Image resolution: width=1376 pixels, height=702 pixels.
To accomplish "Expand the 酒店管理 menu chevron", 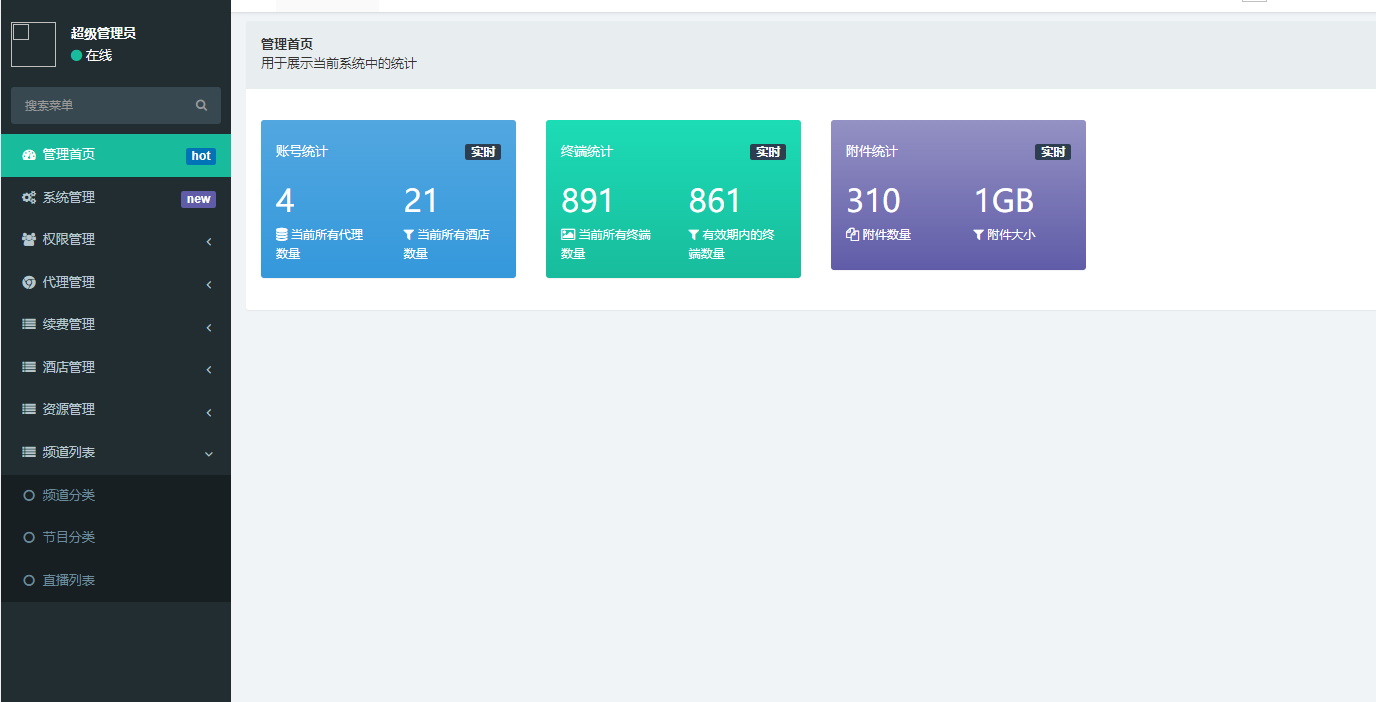I will 209,369.
